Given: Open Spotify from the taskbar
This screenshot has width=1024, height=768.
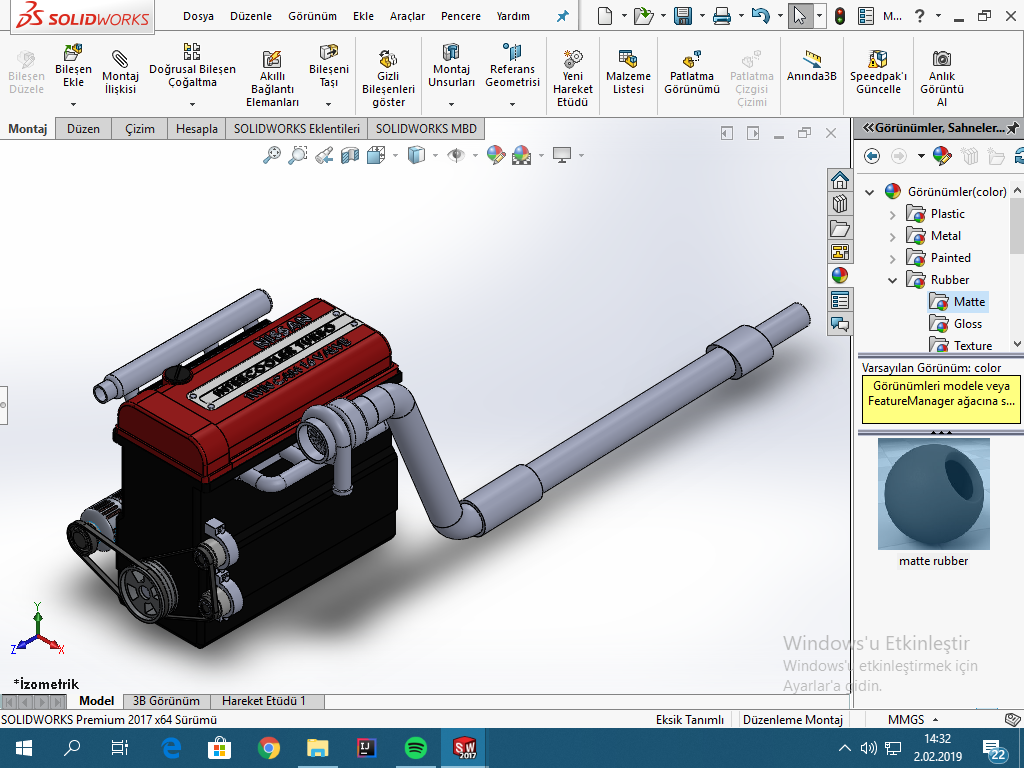Looking at the screenshot, I should (416, 748).
